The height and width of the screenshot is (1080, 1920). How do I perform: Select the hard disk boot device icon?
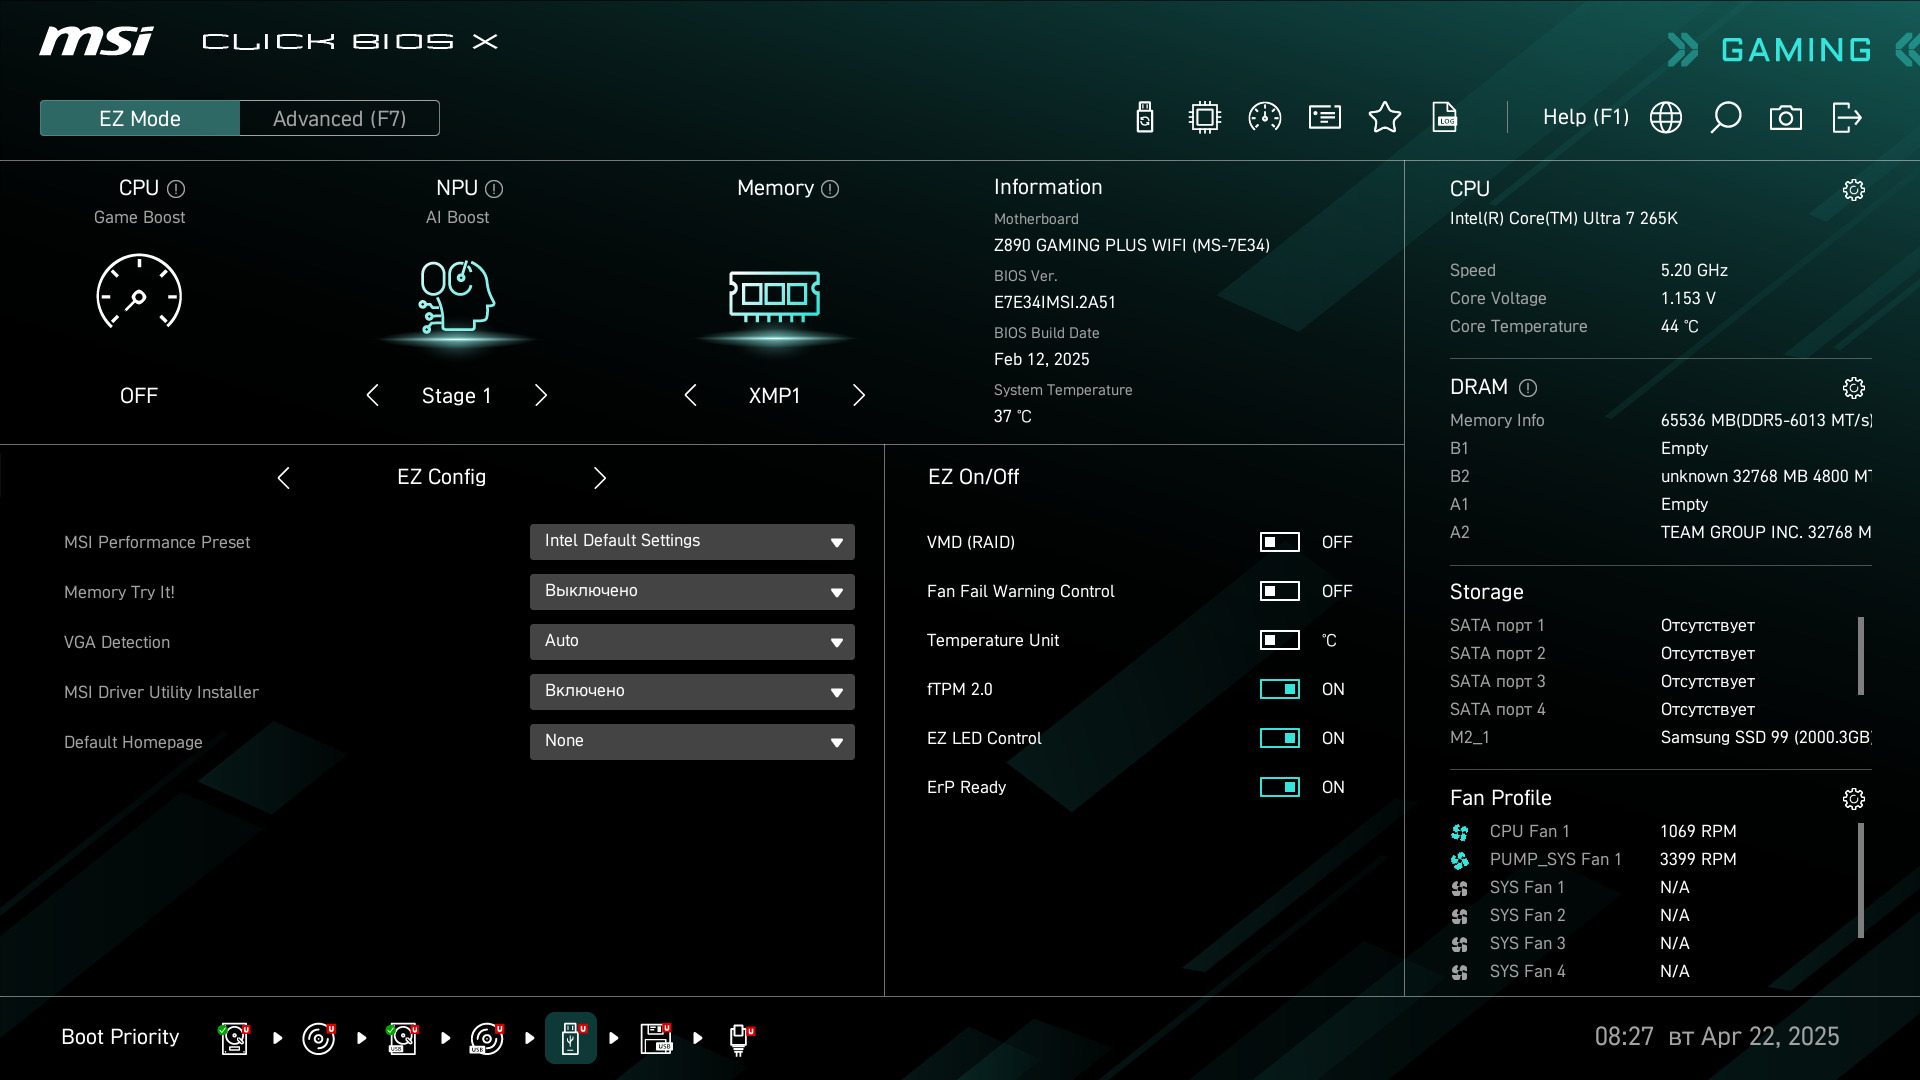(x=234, y=1038)
